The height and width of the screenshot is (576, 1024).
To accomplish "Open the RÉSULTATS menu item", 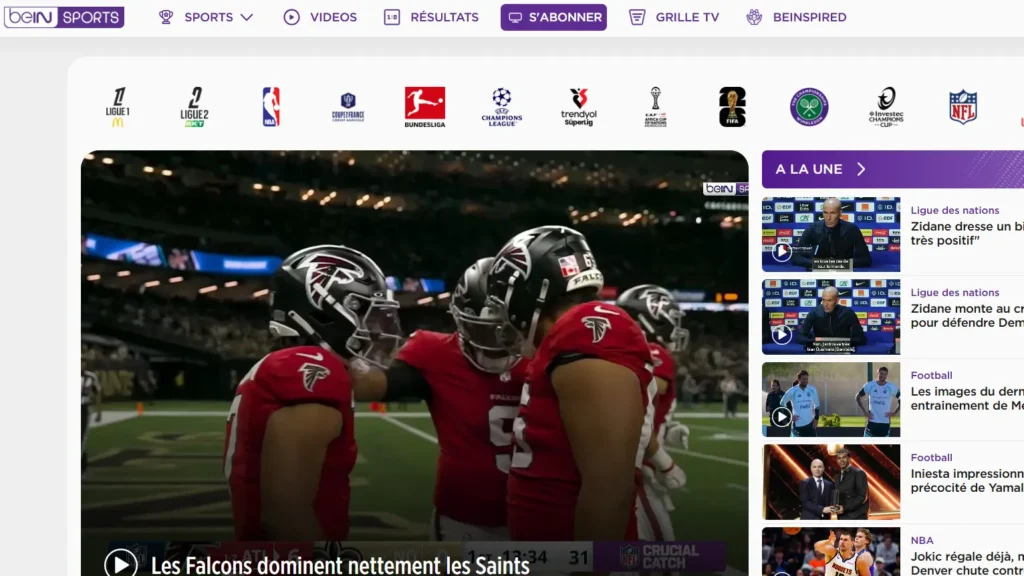I will pyautogui.click(x=444, y=18).
